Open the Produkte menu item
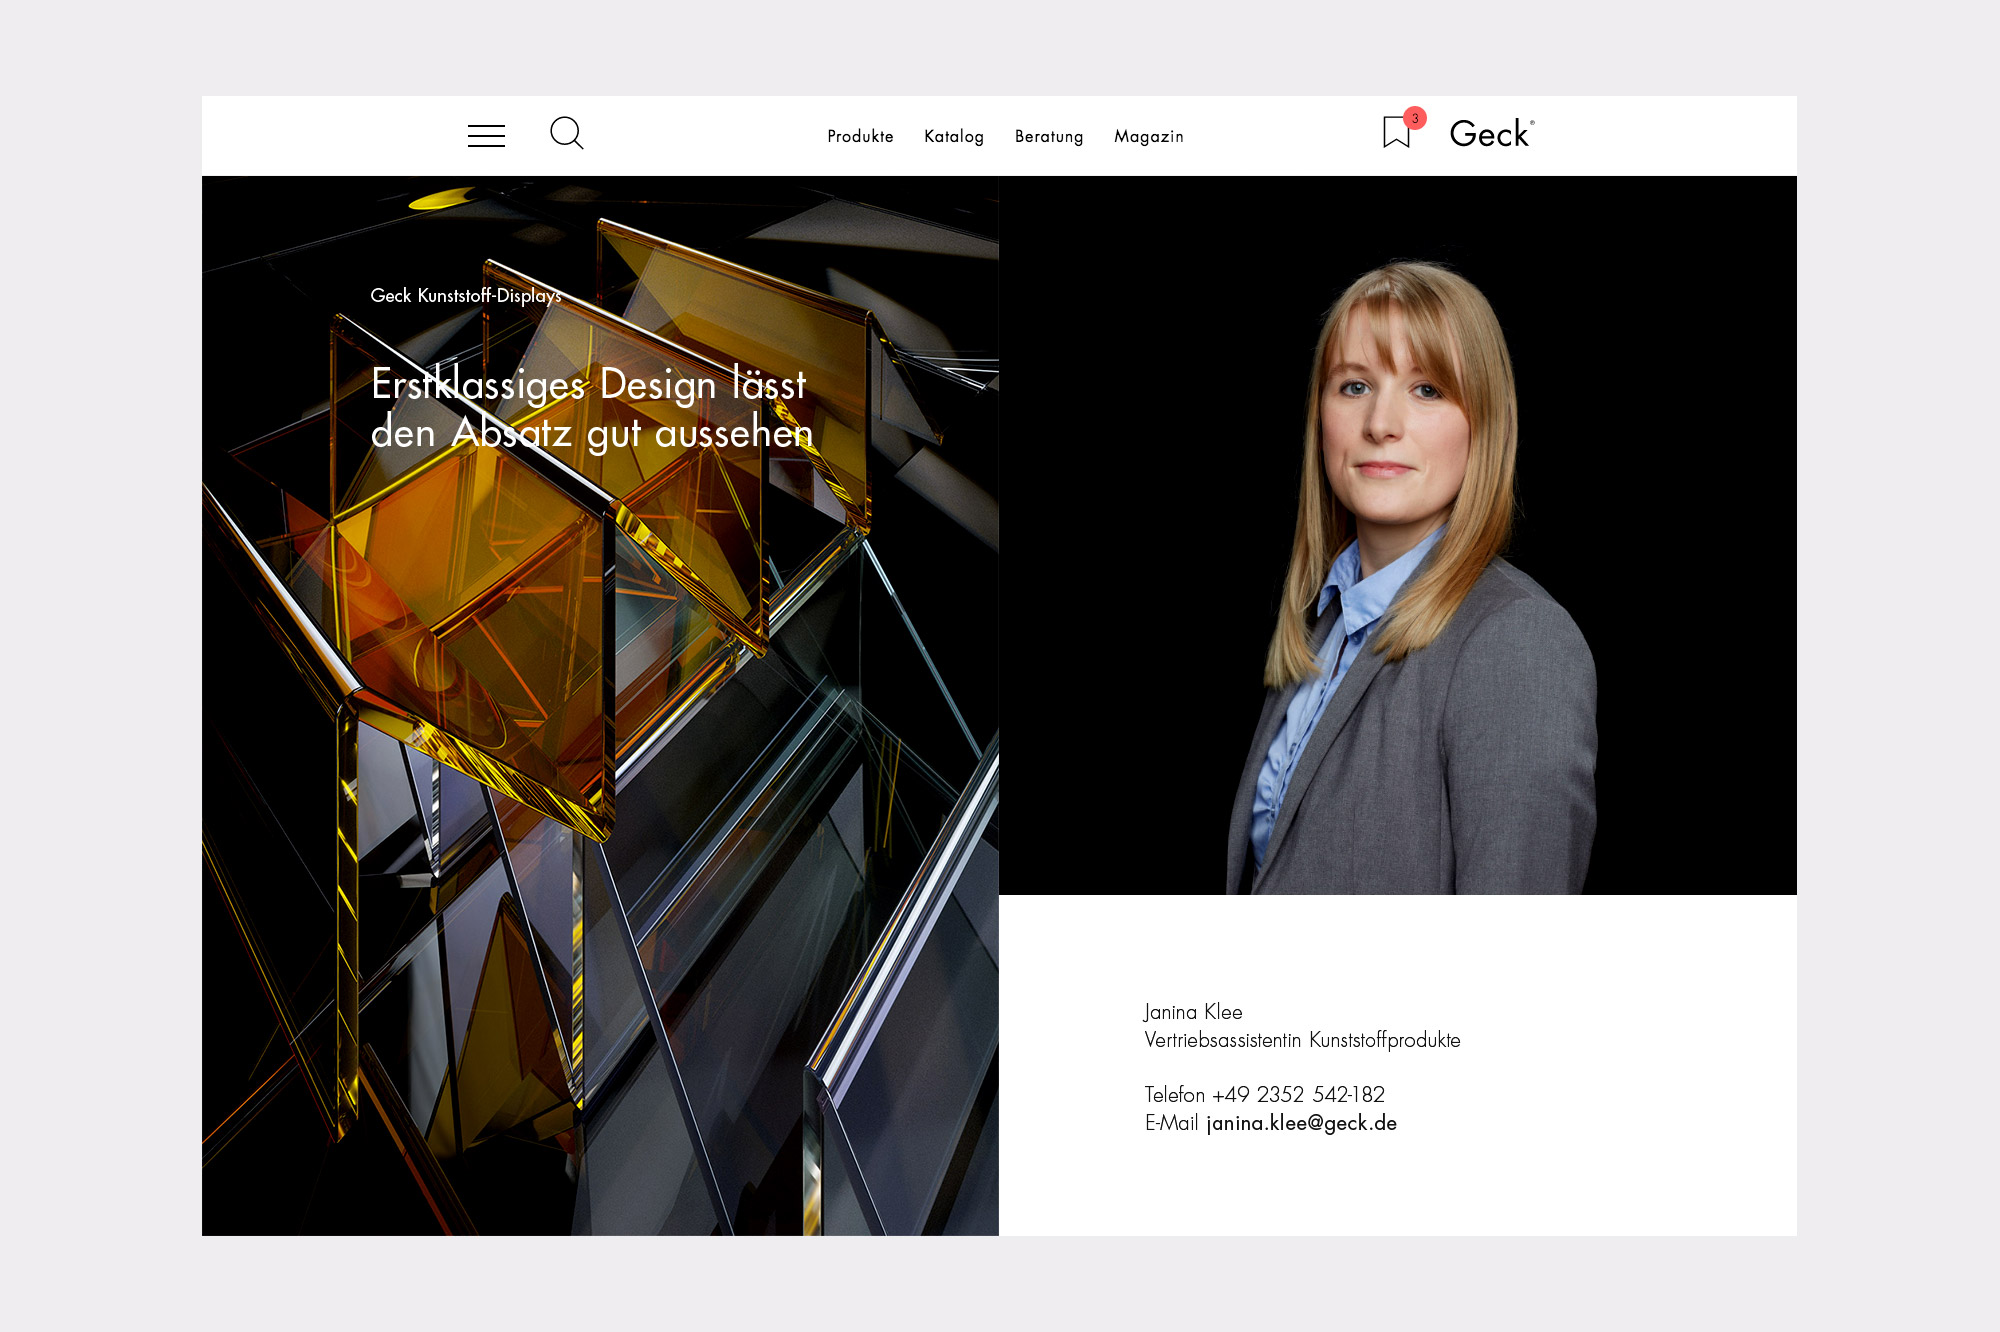 [860, 136]
